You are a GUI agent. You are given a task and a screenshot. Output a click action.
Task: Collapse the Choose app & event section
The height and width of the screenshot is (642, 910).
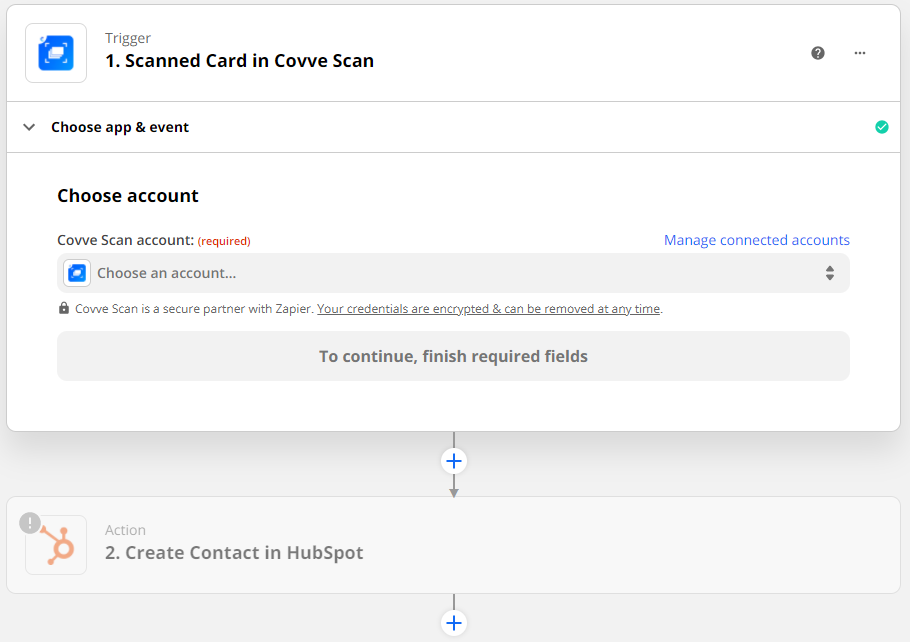30,127
